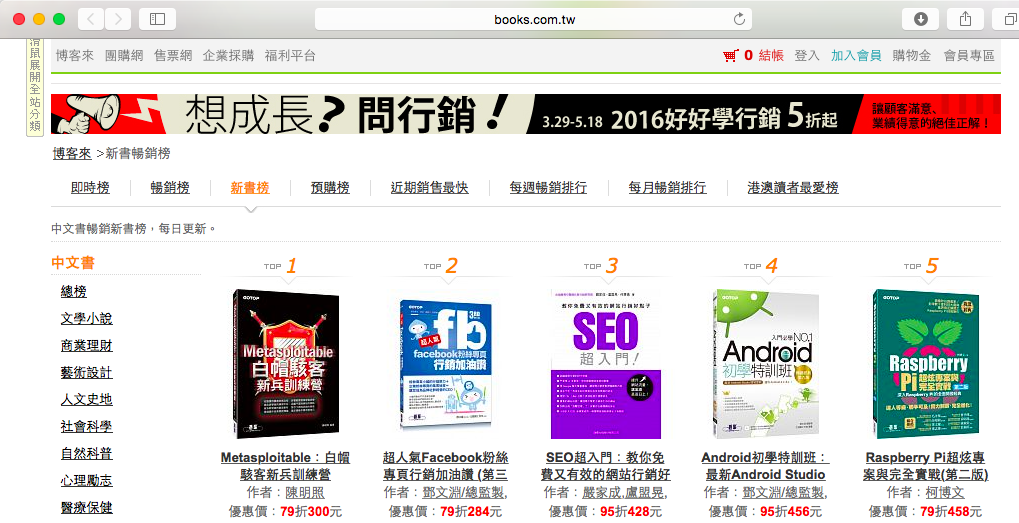1019x523 pixels.
Task: Click 結帳 checkout link
Action: point(771,56)
